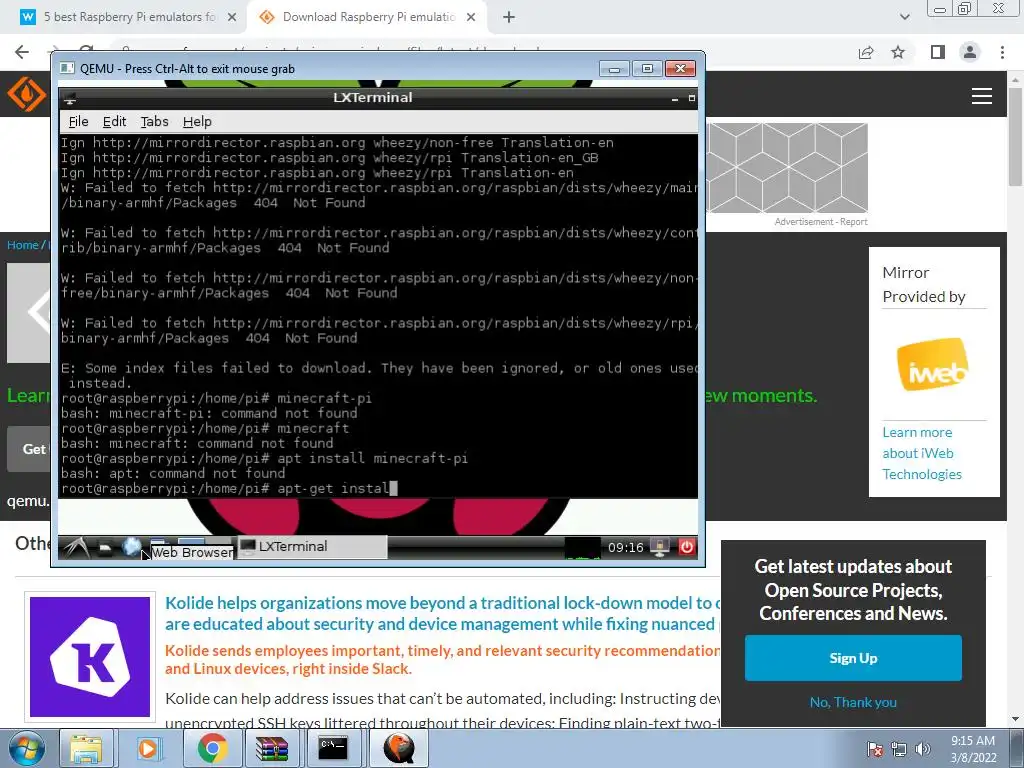Click the Windows clock showing 9:15 AM
This screenshot has width=1024, height=768.
pyautogui.click(x=972, y=749)
